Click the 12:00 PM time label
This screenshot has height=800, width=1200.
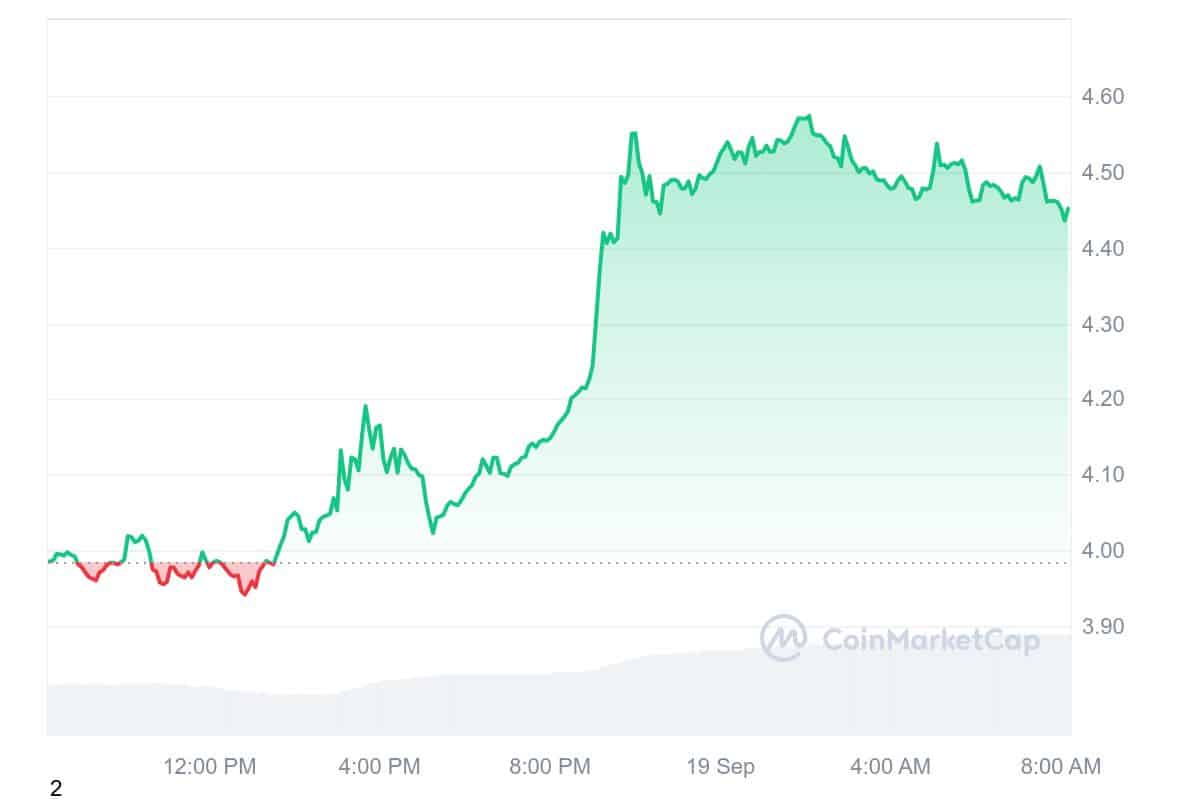[210, 767]
